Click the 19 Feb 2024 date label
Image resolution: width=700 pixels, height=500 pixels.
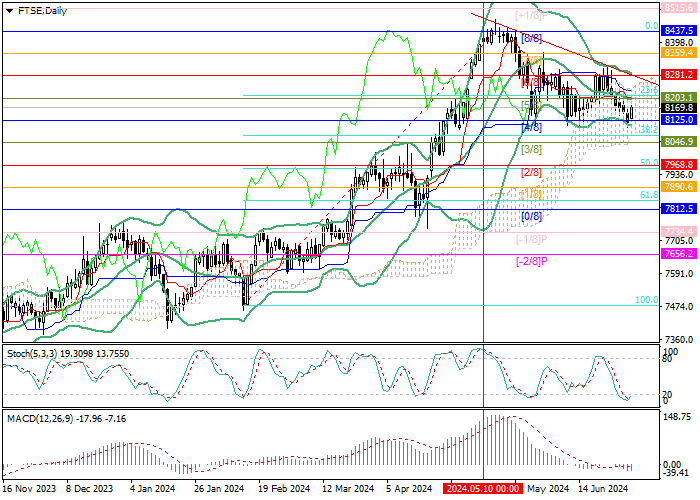(x=284, y=489)
